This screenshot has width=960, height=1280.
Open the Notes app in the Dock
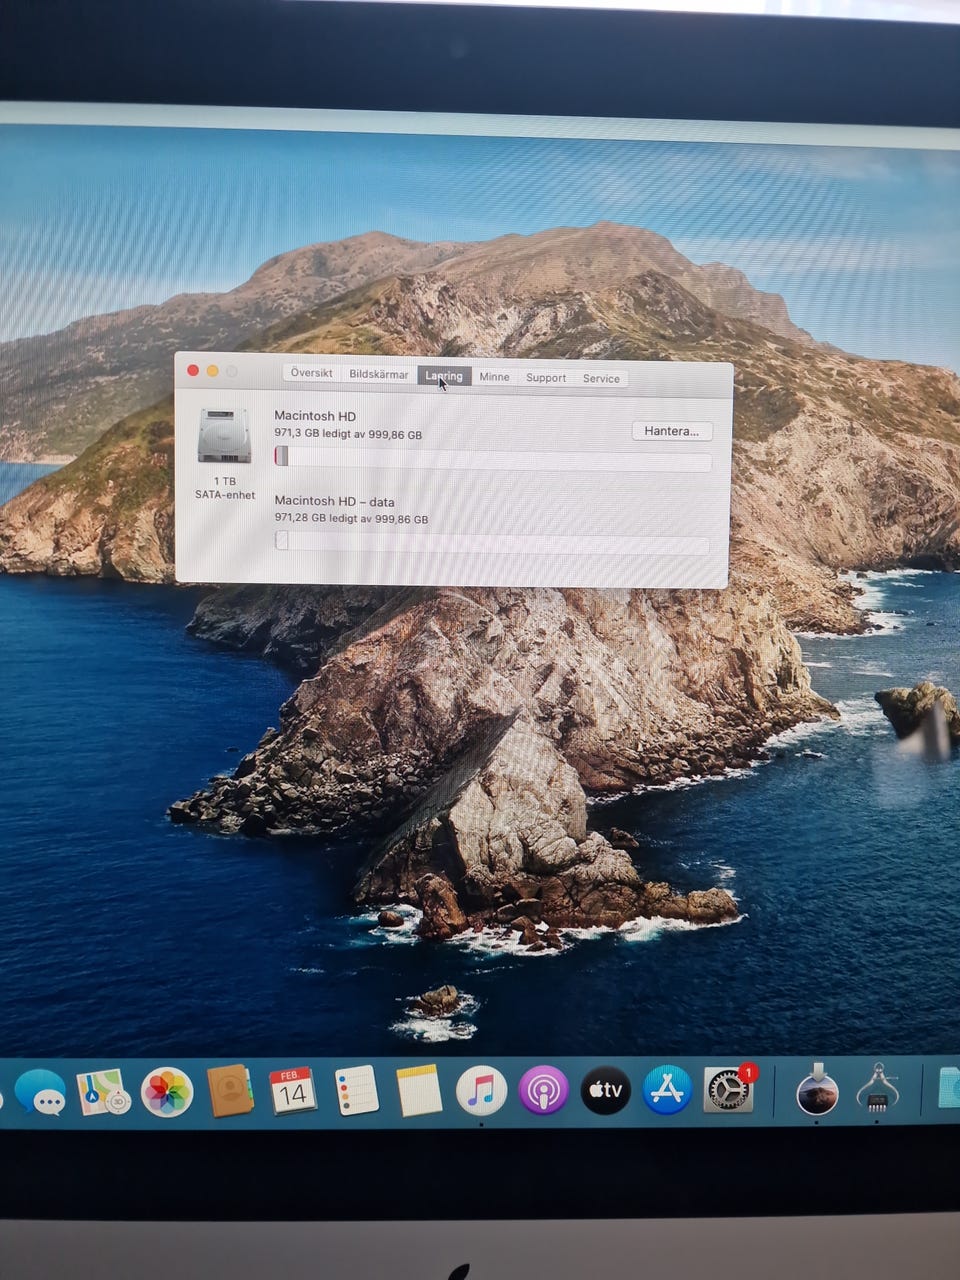click(419, 1090)
